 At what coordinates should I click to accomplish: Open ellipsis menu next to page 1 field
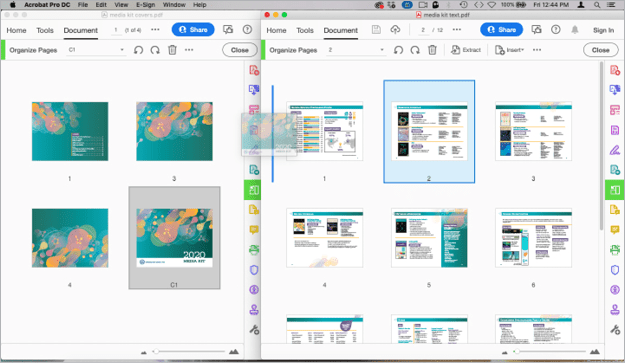tap(155, 29)
